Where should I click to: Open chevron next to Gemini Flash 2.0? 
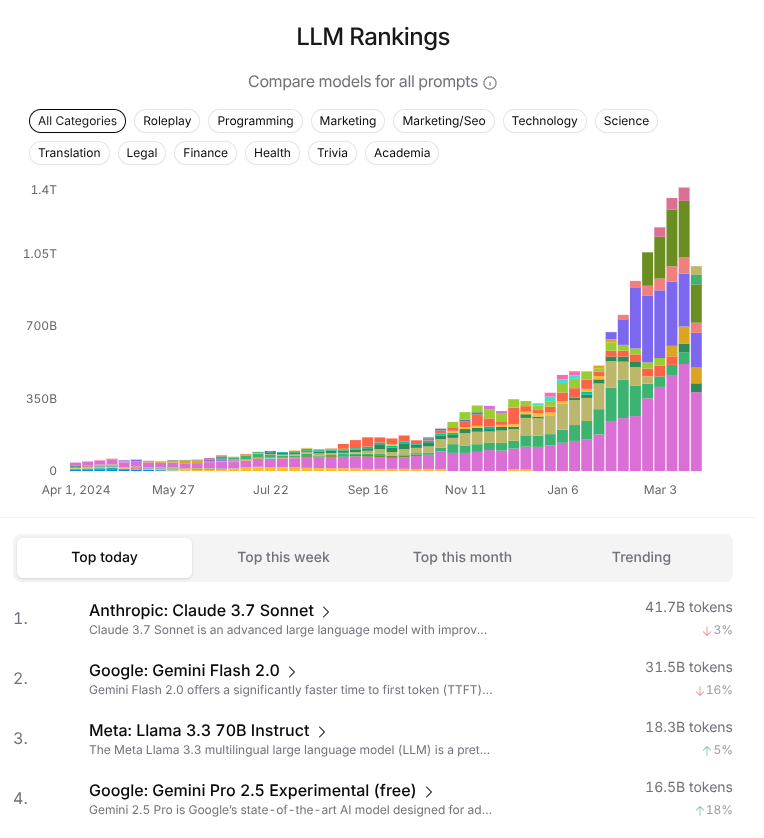click(x=292, y=671)
